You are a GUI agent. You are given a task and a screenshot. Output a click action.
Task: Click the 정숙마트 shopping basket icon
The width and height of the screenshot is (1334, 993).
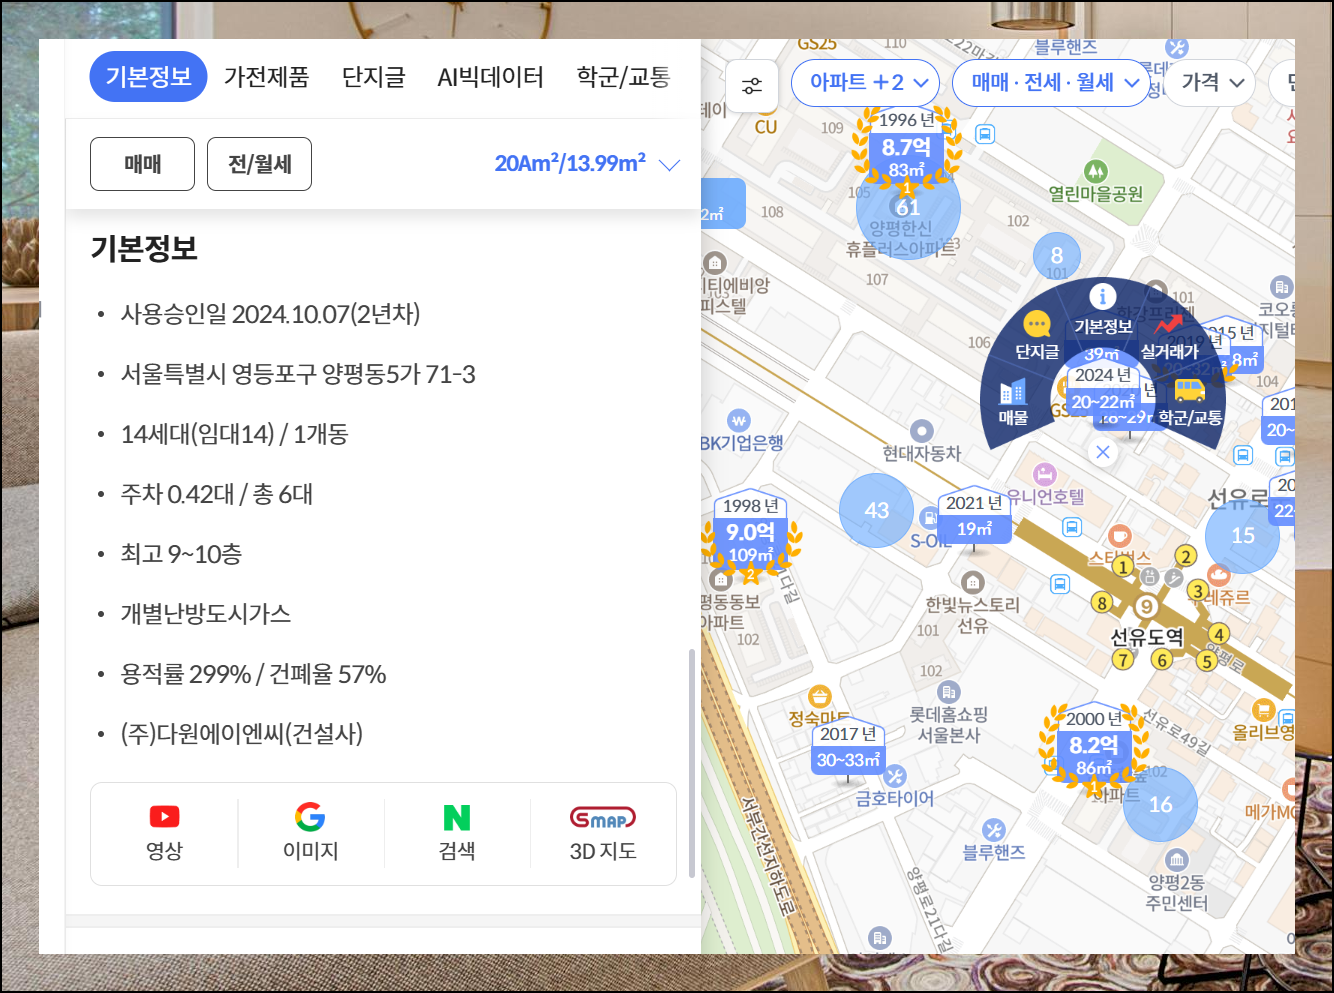click(819, 696)
